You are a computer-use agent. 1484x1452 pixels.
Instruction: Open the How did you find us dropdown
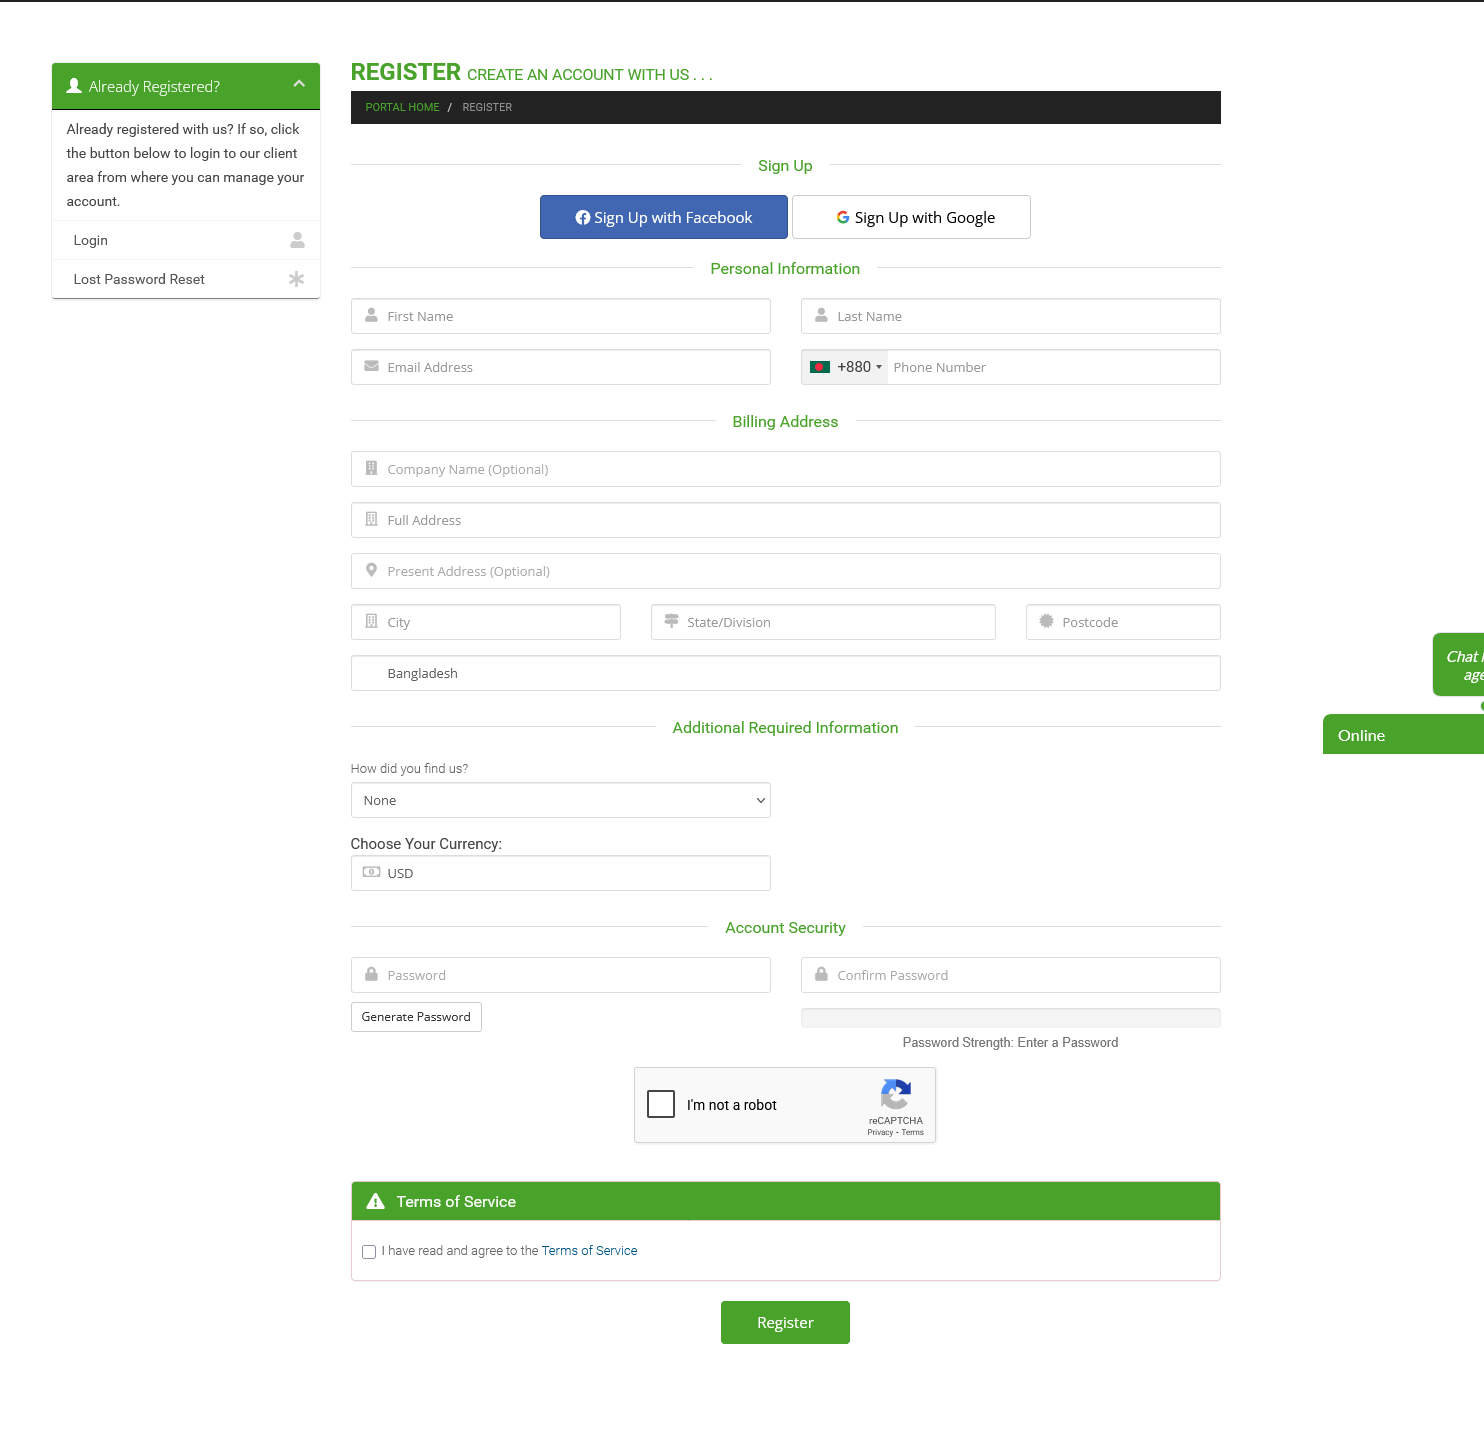pos(560,800)
